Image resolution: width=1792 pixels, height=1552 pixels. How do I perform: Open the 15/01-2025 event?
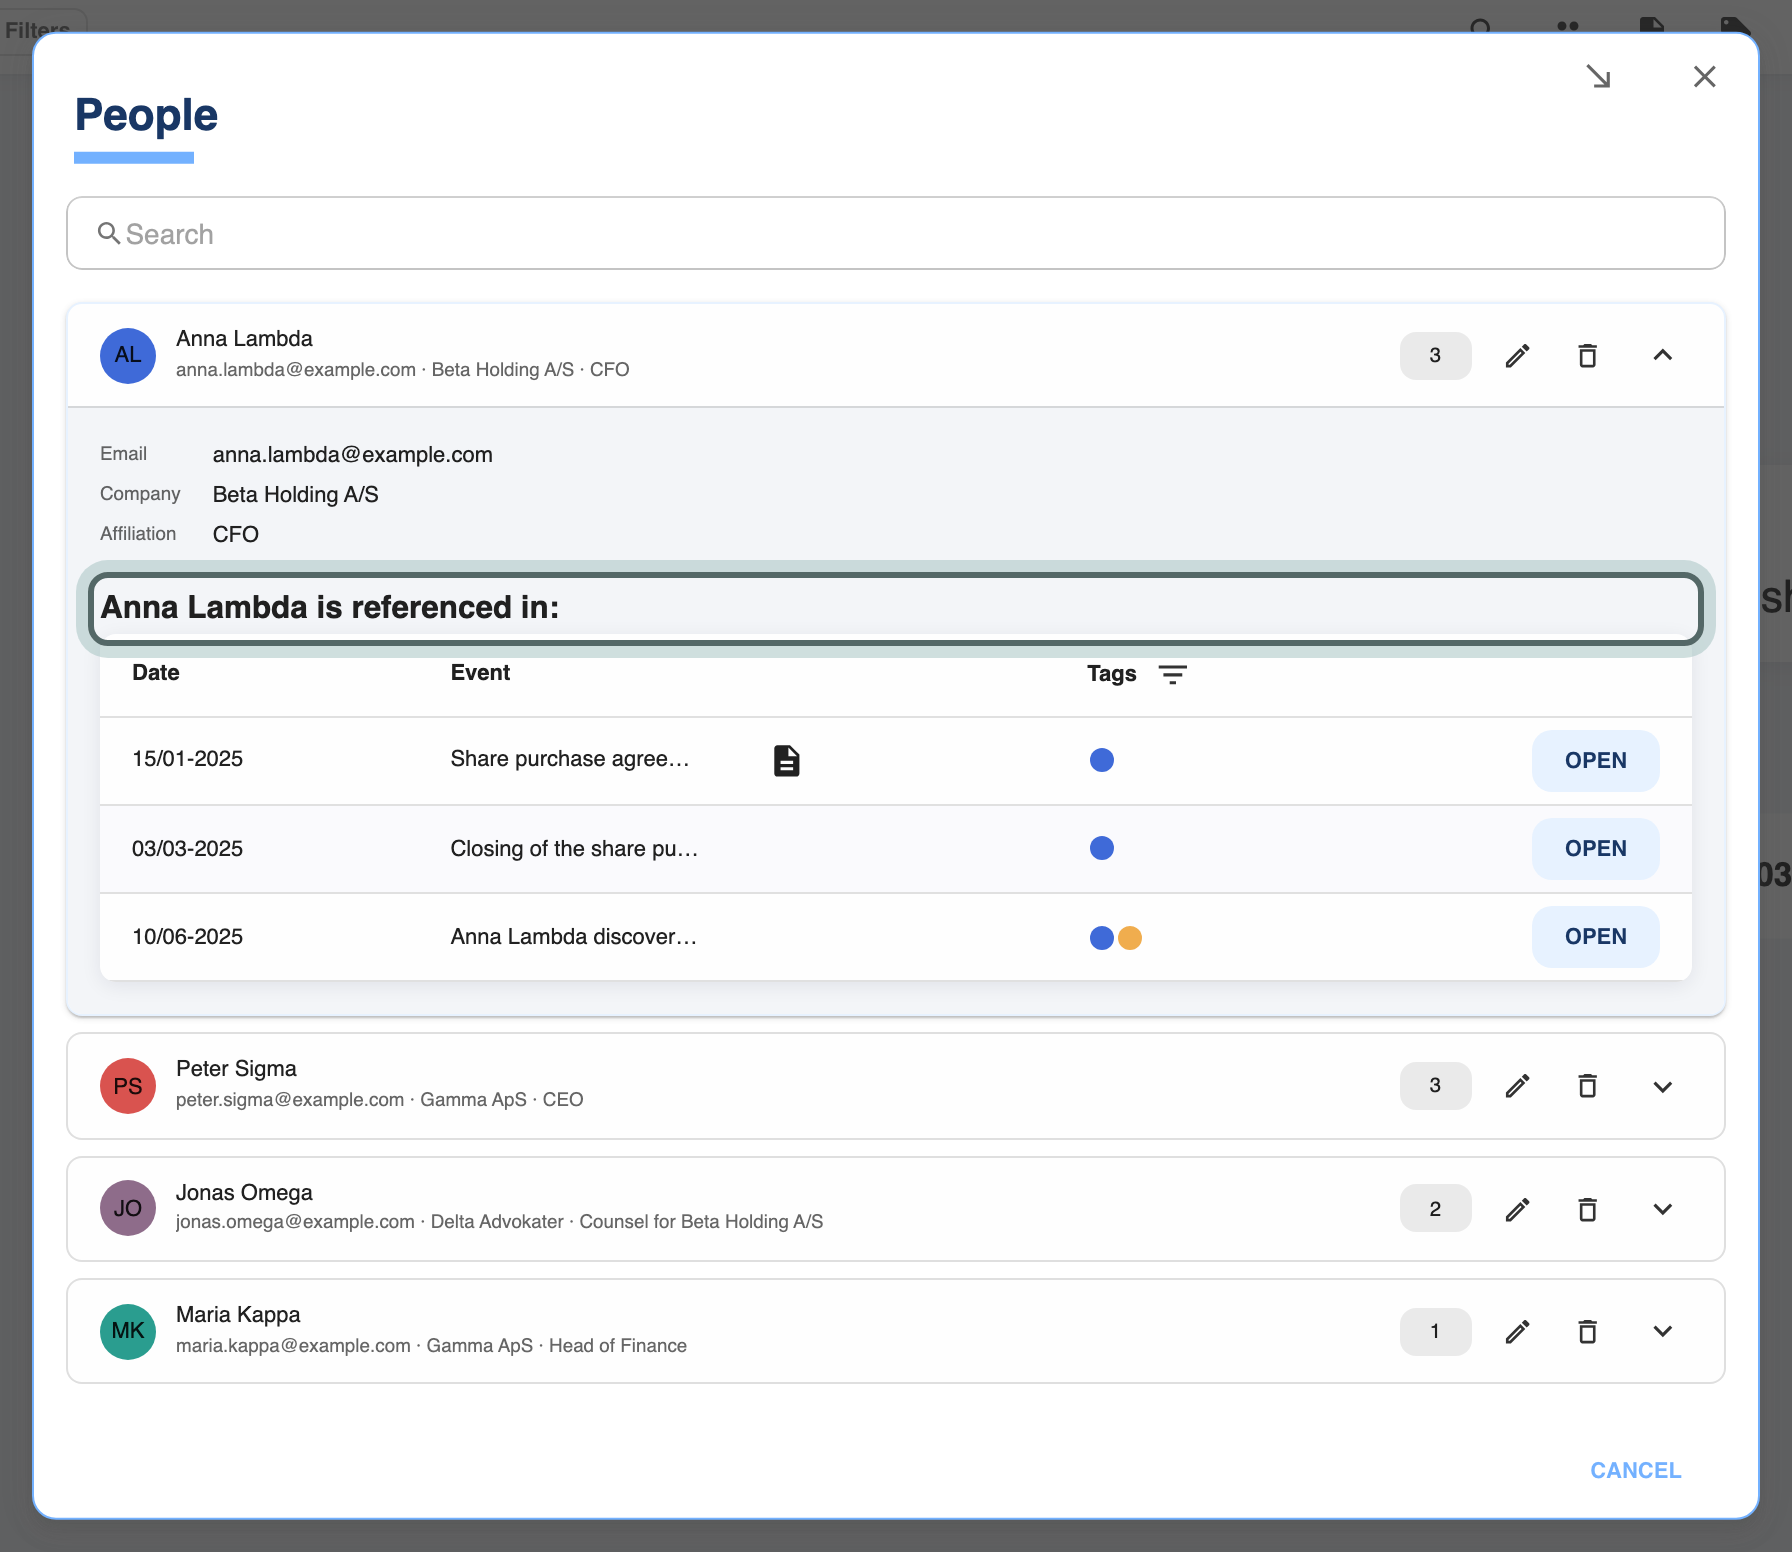(1595, 760)
